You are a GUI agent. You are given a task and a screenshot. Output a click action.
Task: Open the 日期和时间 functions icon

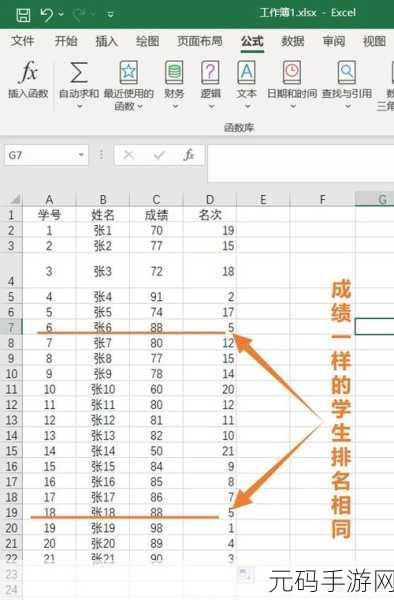[292, 72]
